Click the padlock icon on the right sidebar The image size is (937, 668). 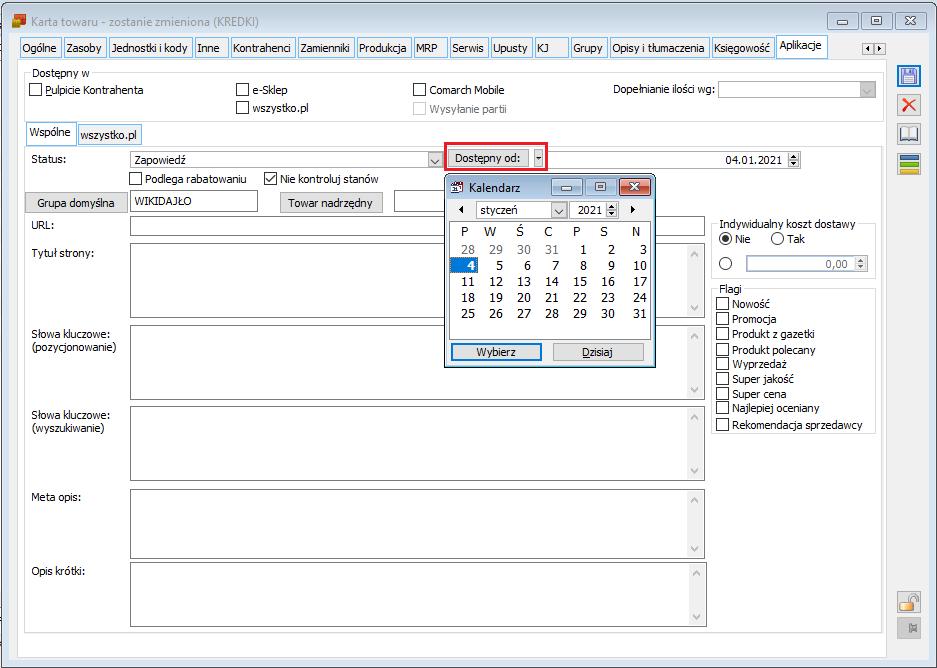pyautogui.click(x=908, y=602)
